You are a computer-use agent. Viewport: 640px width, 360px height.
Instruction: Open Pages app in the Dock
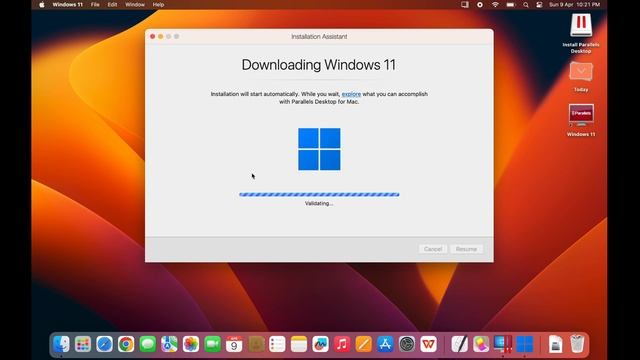(x=364, y=344)
